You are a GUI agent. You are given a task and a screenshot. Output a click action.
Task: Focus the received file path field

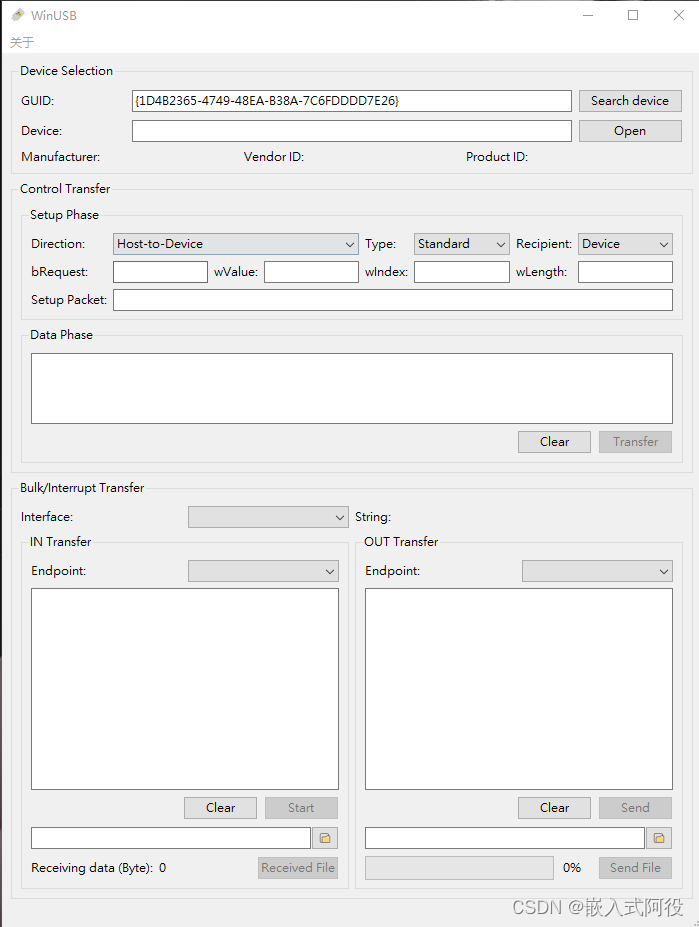click(171, 838)
